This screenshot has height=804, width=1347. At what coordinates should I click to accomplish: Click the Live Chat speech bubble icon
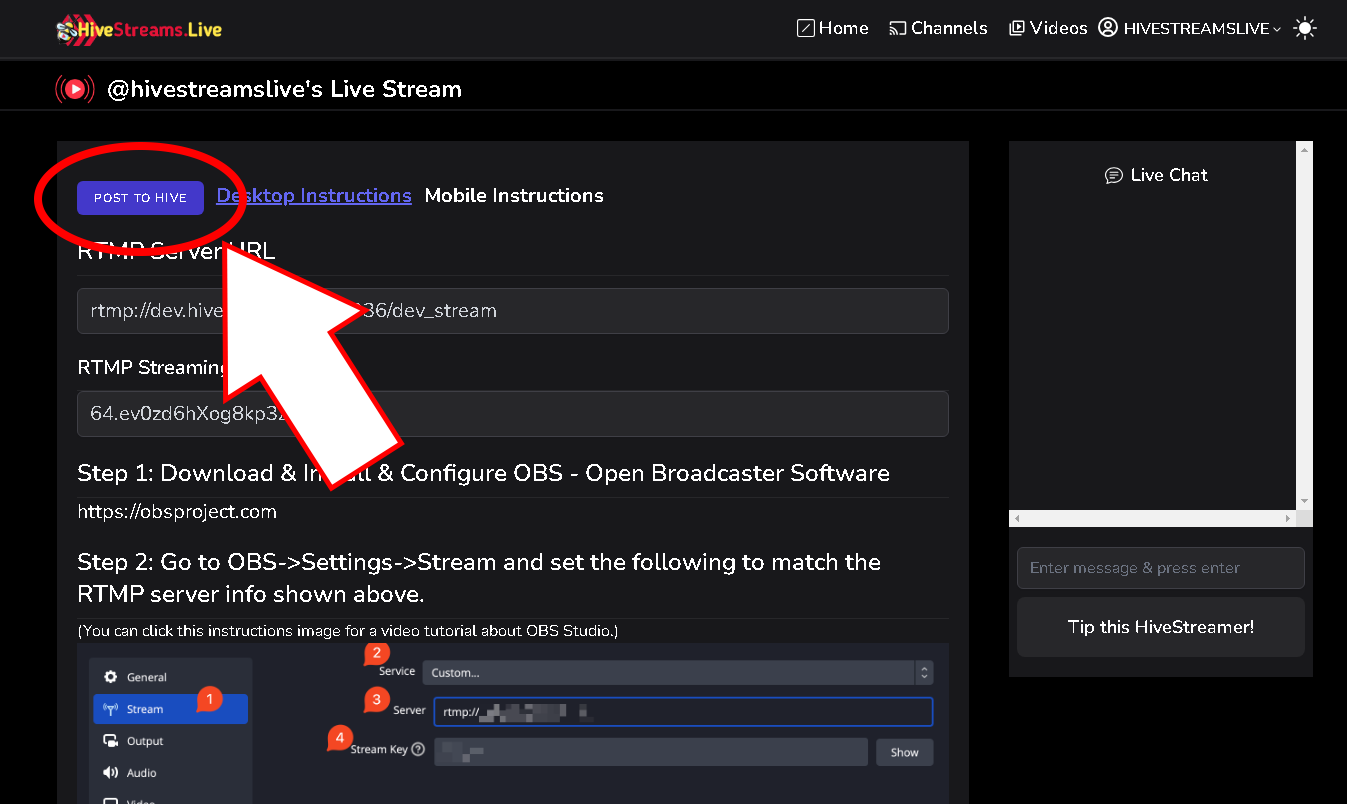1114,176
